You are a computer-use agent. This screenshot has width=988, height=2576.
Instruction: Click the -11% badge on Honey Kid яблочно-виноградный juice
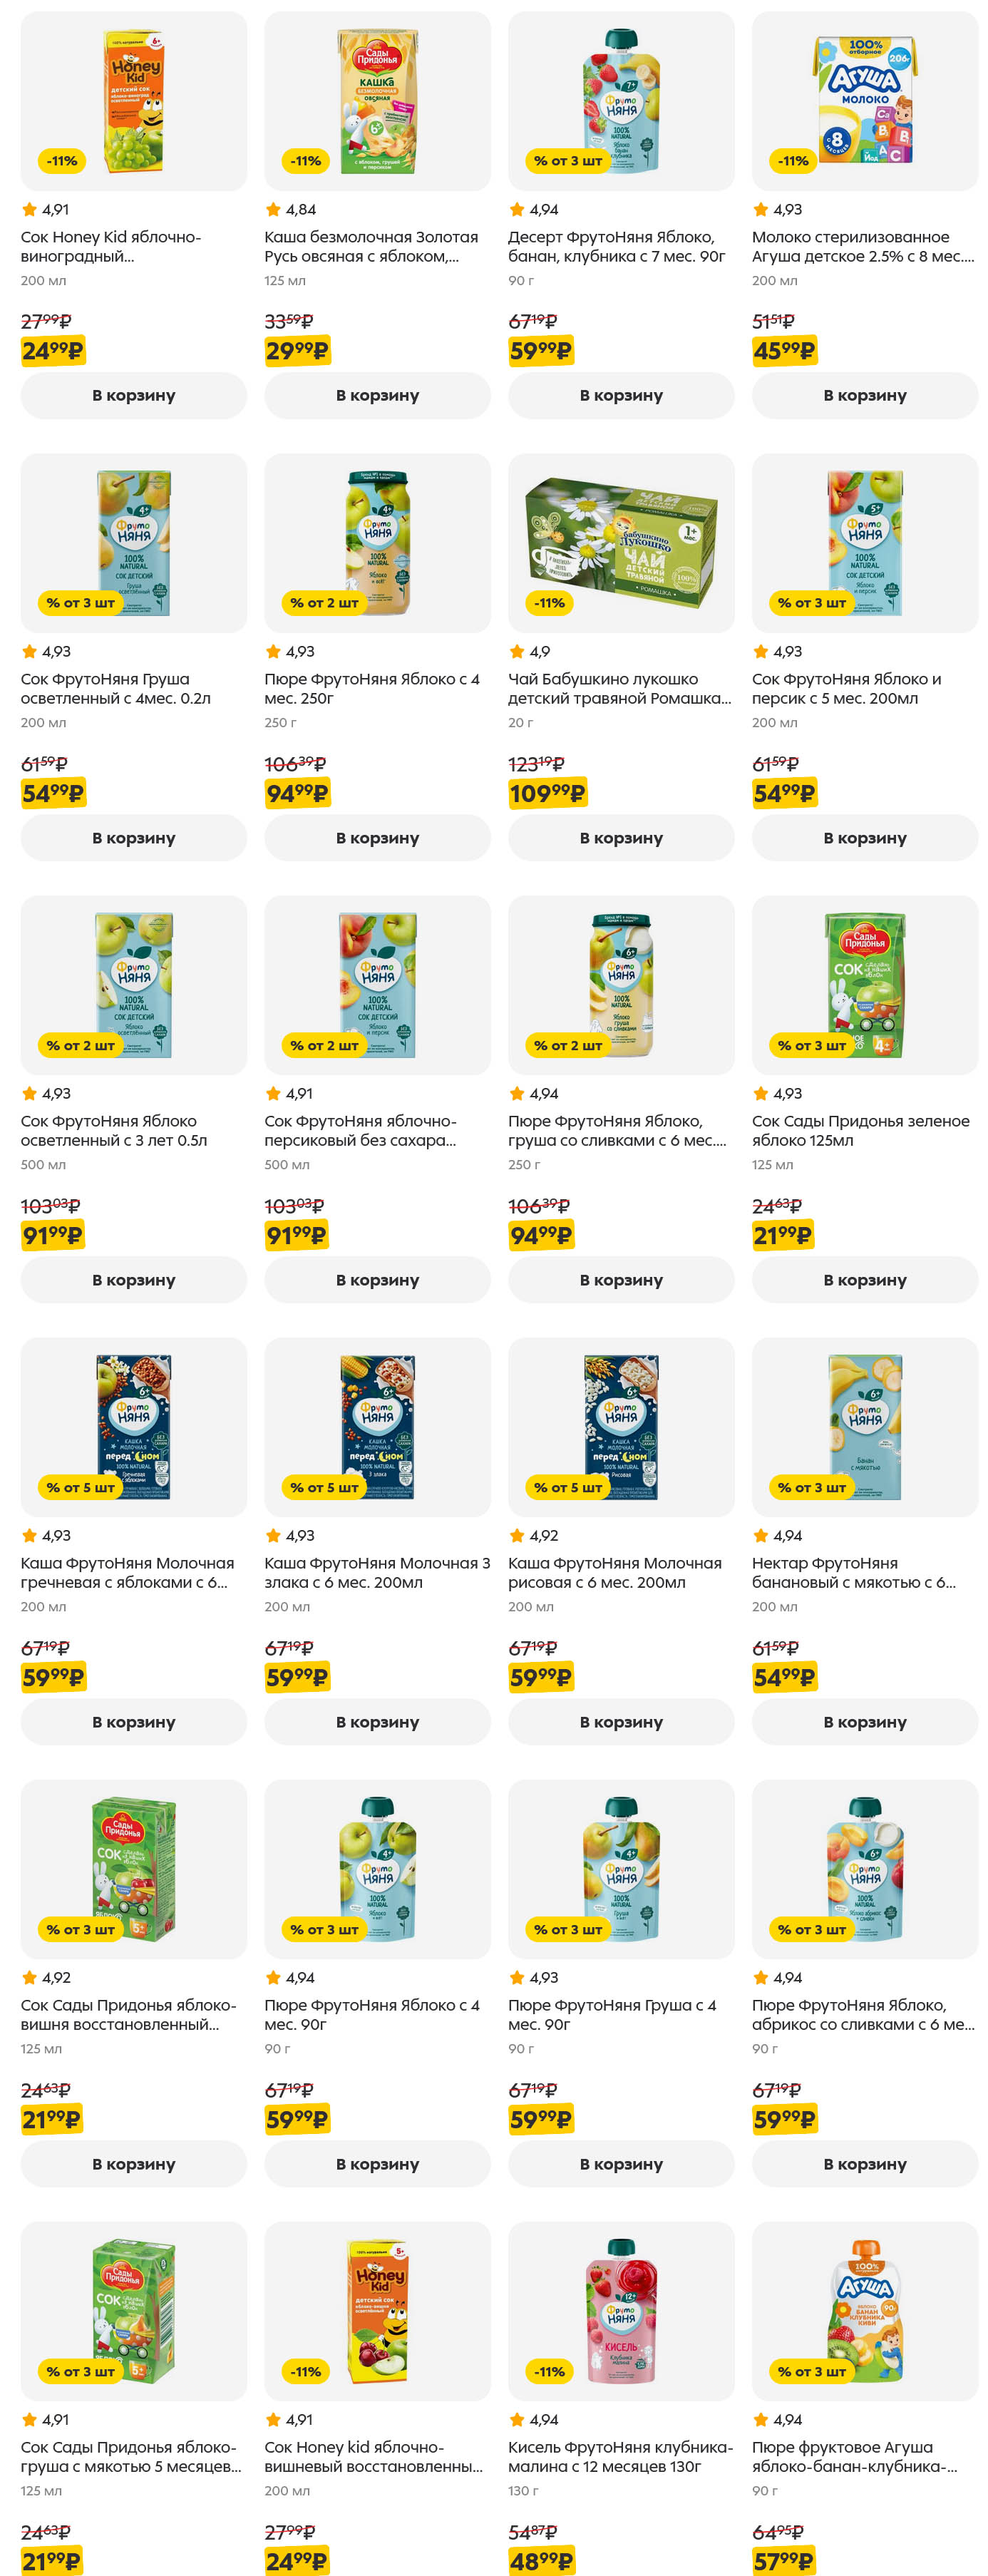[62, 160]
